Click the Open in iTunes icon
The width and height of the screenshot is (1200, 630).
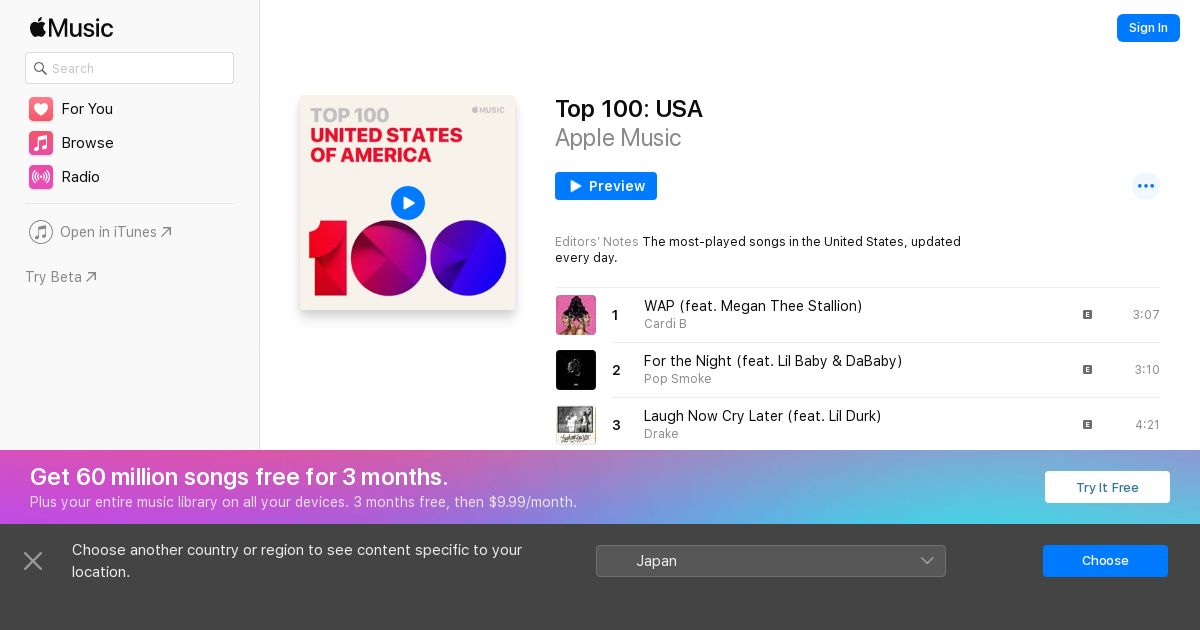[41, 232]
